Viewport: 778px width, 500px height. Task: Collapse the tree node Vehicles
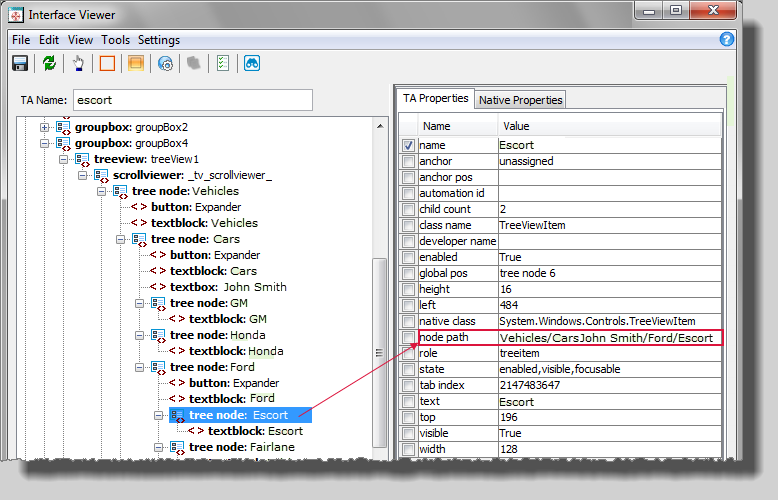pos(101,191)
